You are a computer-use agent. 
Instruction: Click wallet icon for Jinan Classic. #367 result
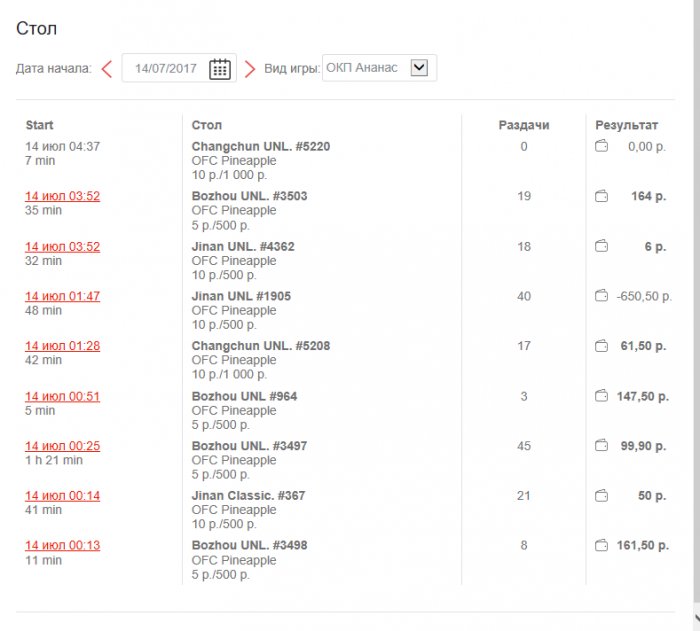[602, 496]
